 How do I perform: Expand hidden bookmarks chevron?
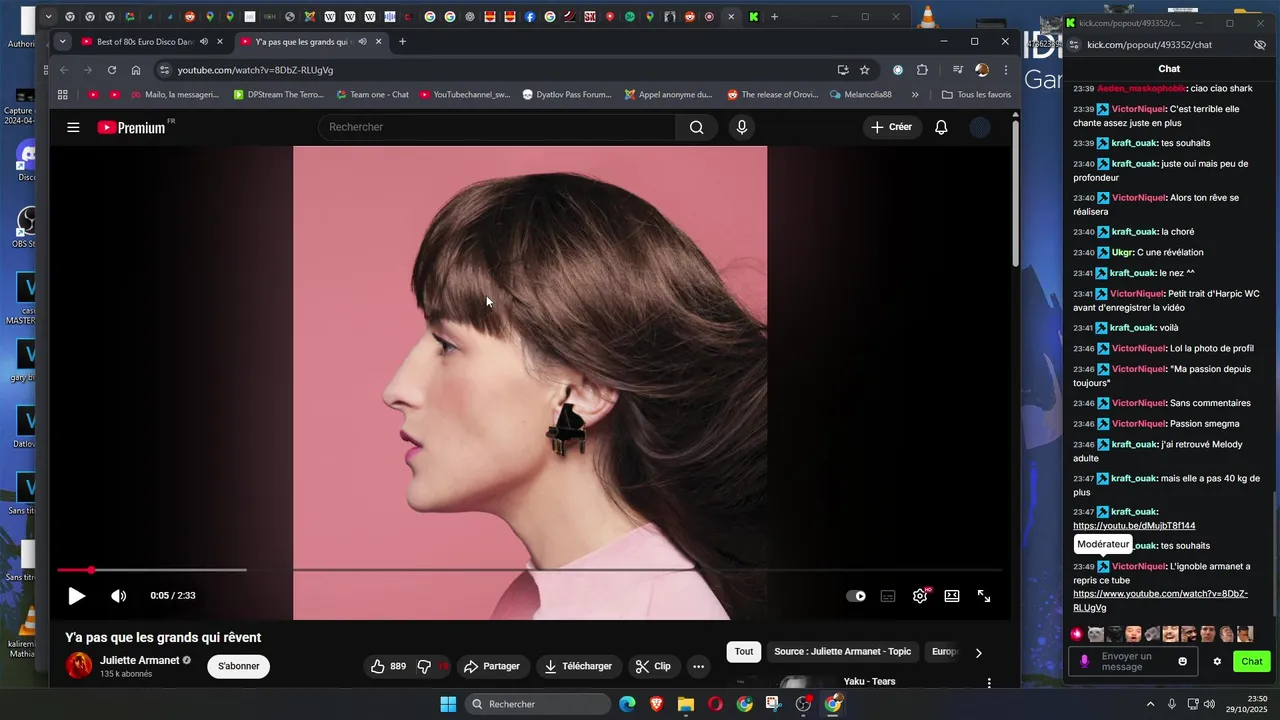click(x=915, y=95)
